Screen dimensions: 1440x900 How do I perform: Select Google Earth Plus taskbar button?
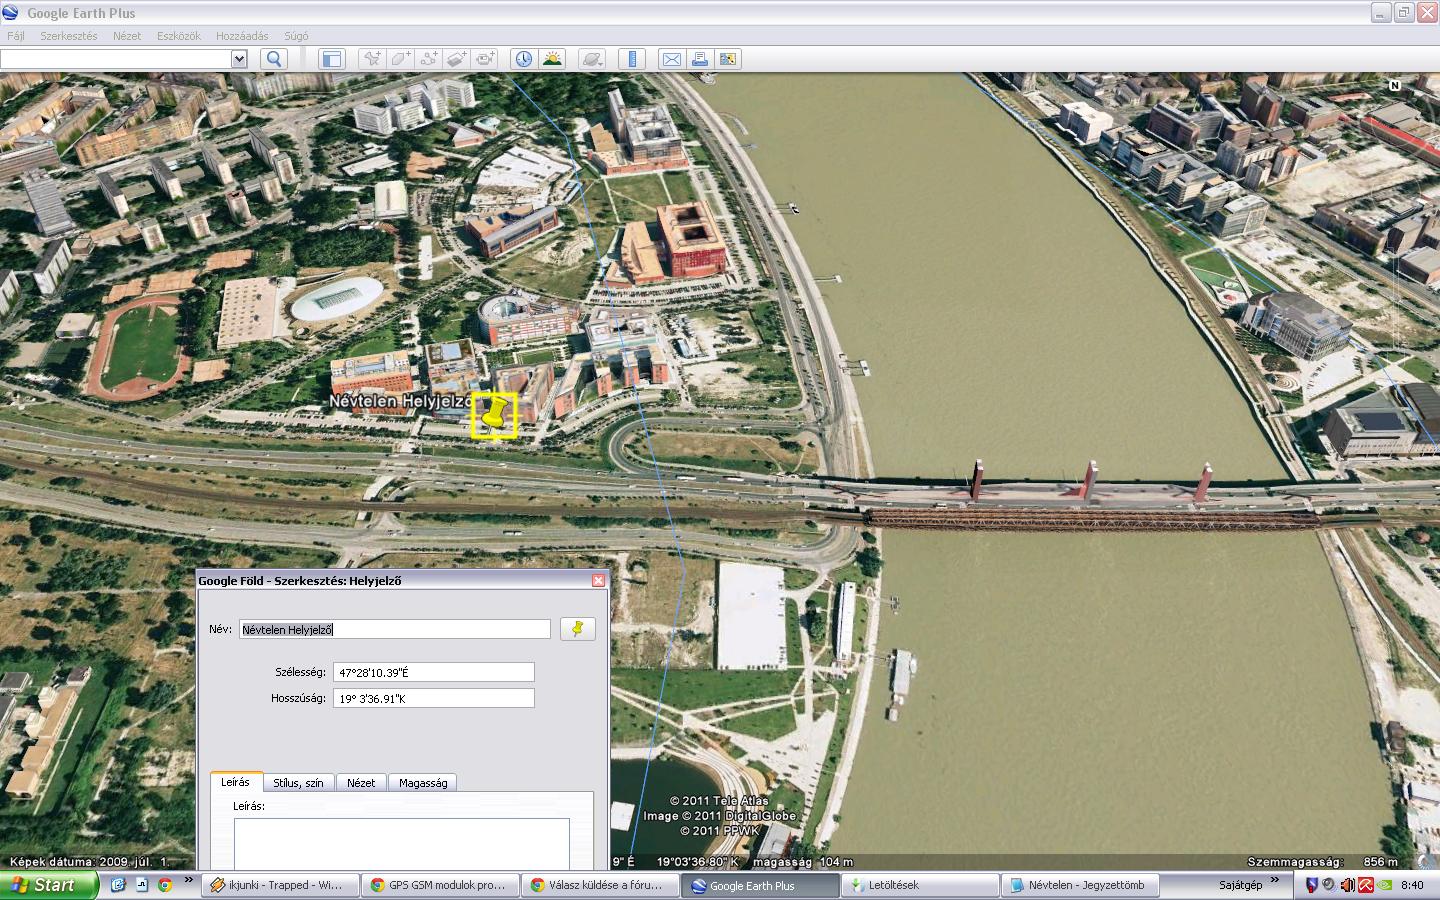point(760,885)
